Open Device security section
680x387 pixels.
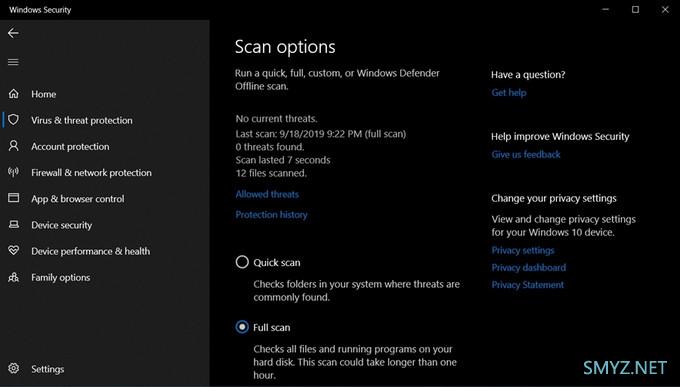click(x=62, y=225)
